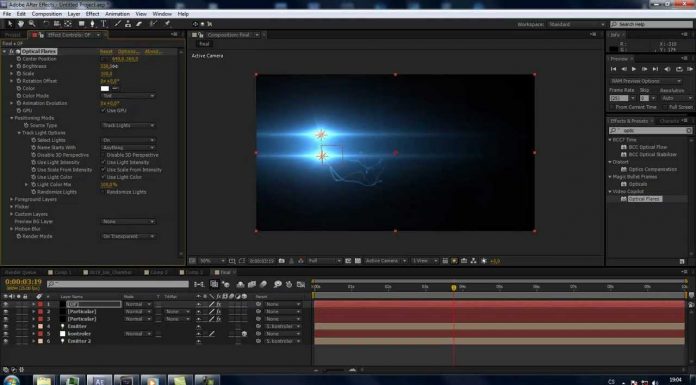Toggle the Scale stopwatch
The width and height of the screenshot is (696, 385).
point(19,74)
